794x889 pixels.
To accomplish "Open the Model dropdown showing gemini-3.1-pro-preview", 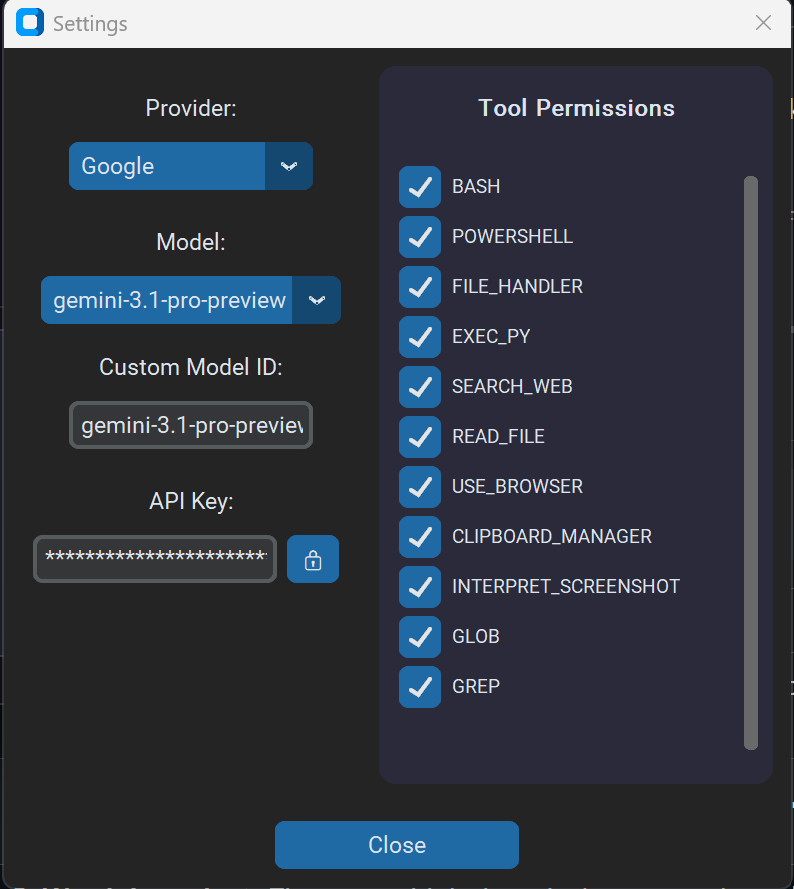I will pos(166,300).
